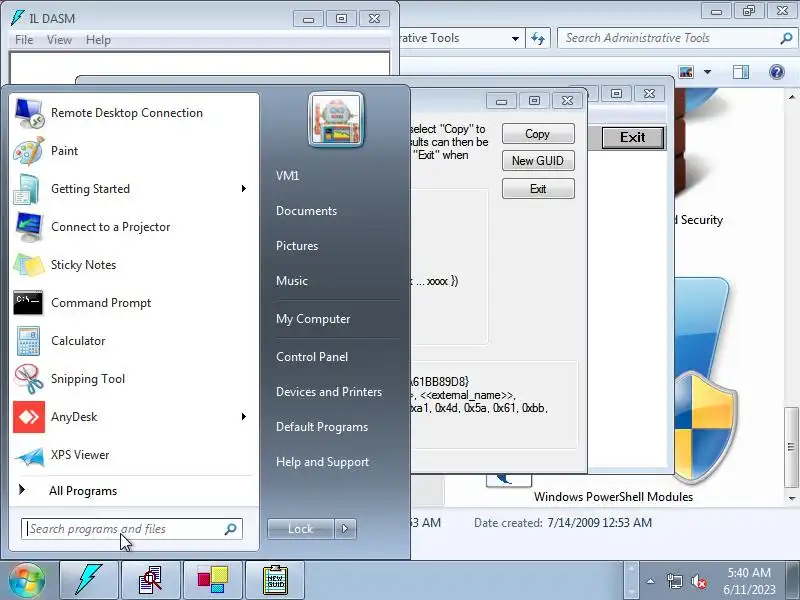800x600 pixels.
Task: Change view icon in Administrative Tools toolbar
Action: [686, 72]
